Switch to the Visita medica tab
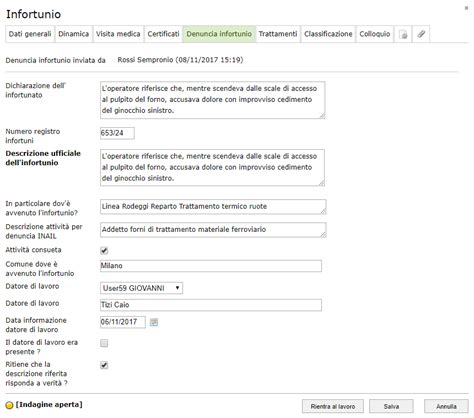 118,34
